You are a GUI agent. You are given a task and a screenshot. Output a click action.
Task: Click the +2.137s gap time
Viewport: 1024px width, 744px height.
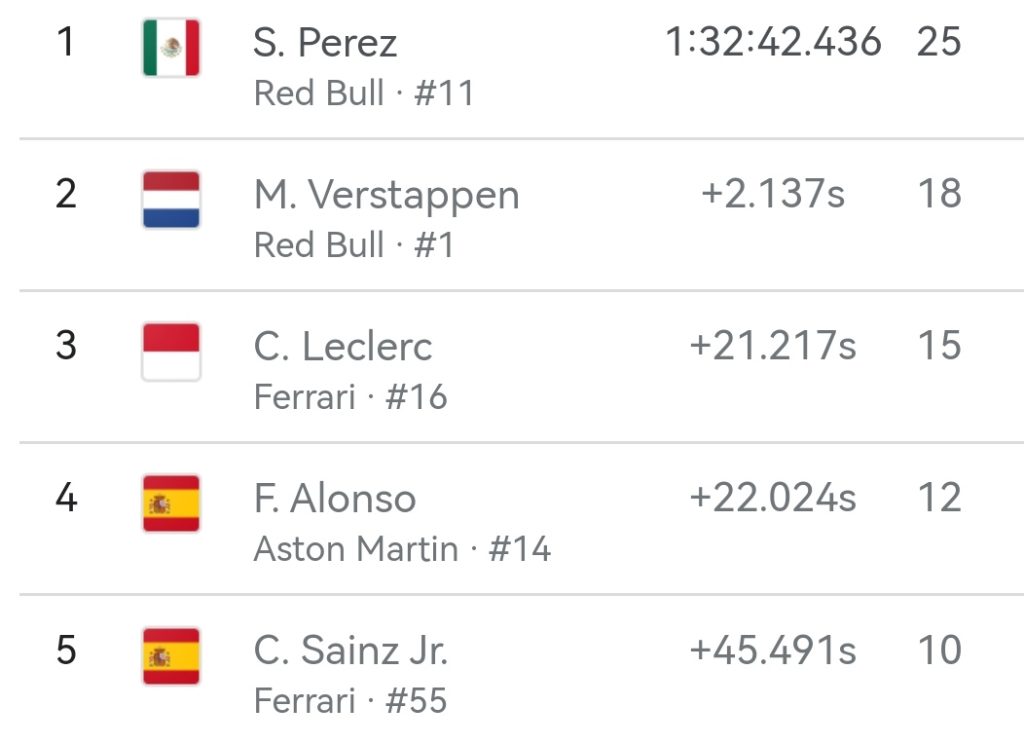(x=773, y=194)
